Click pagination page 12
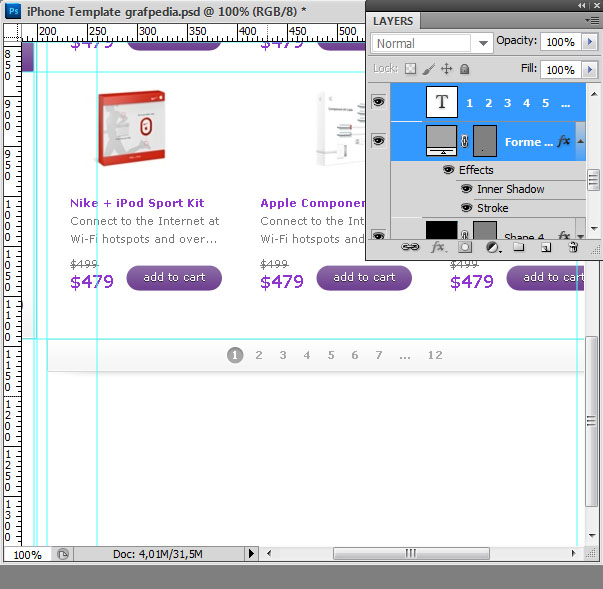 [435, 355]
